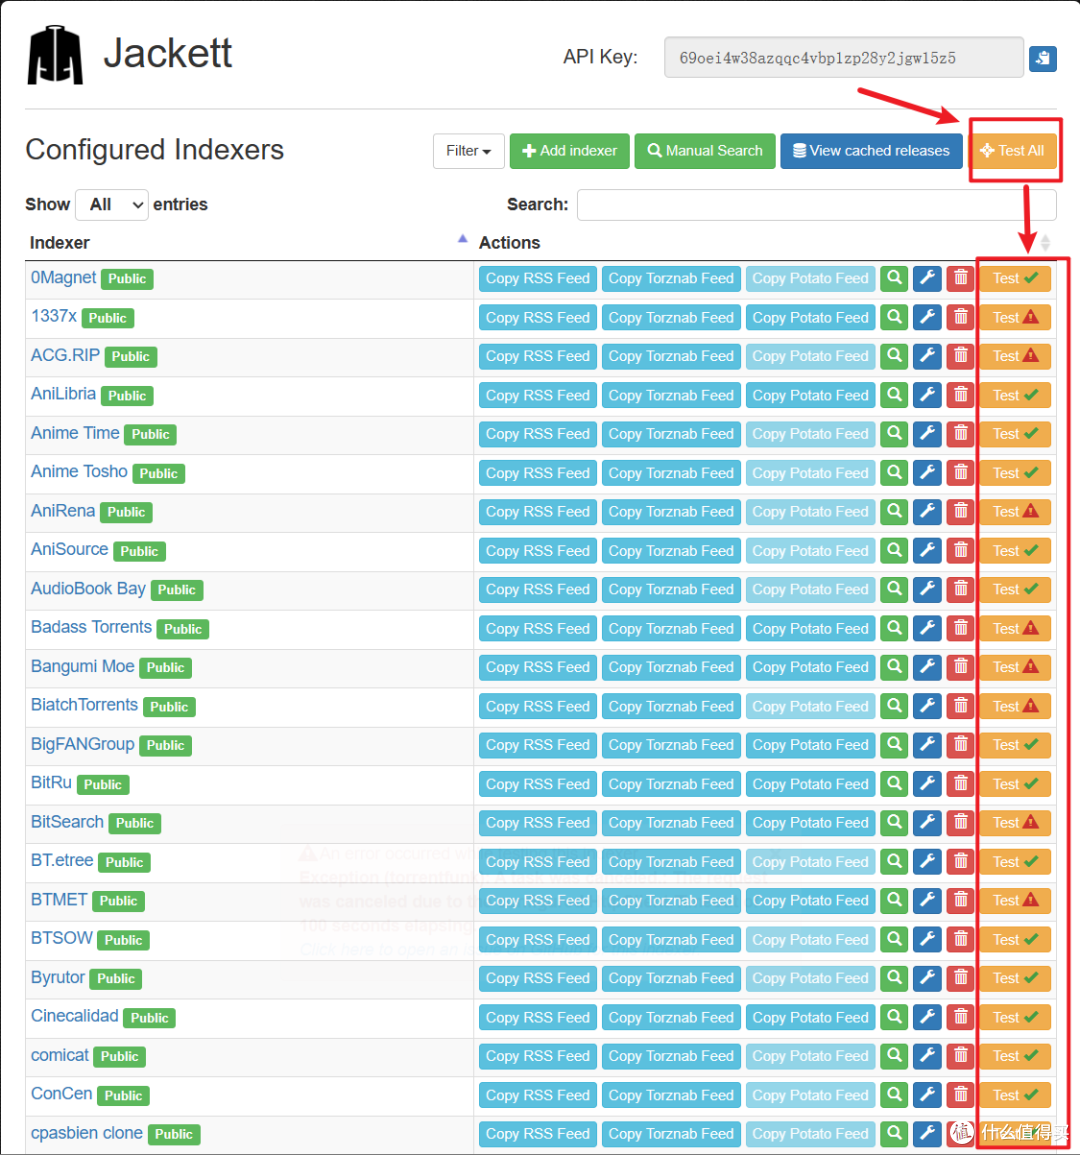
Task: Copy Potato Feed for Badass Torrents
Action: pyautogui.click(x=810, y=628)
